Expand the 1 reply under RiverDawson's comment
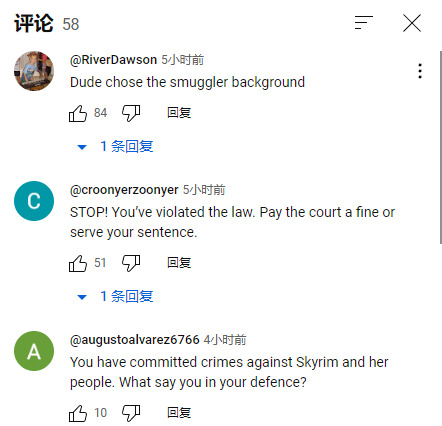The width and height of the screenshot is (442, 426). [115, 146]
